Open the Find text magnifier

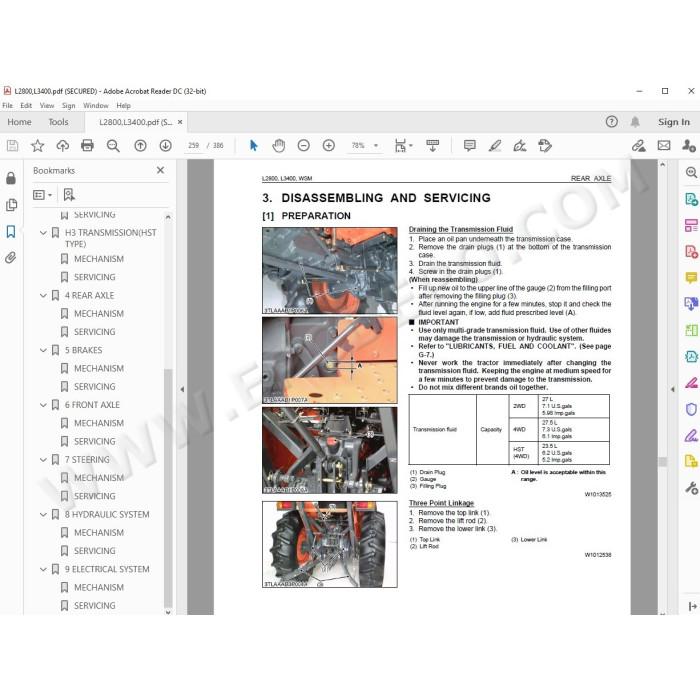(113, 146)
